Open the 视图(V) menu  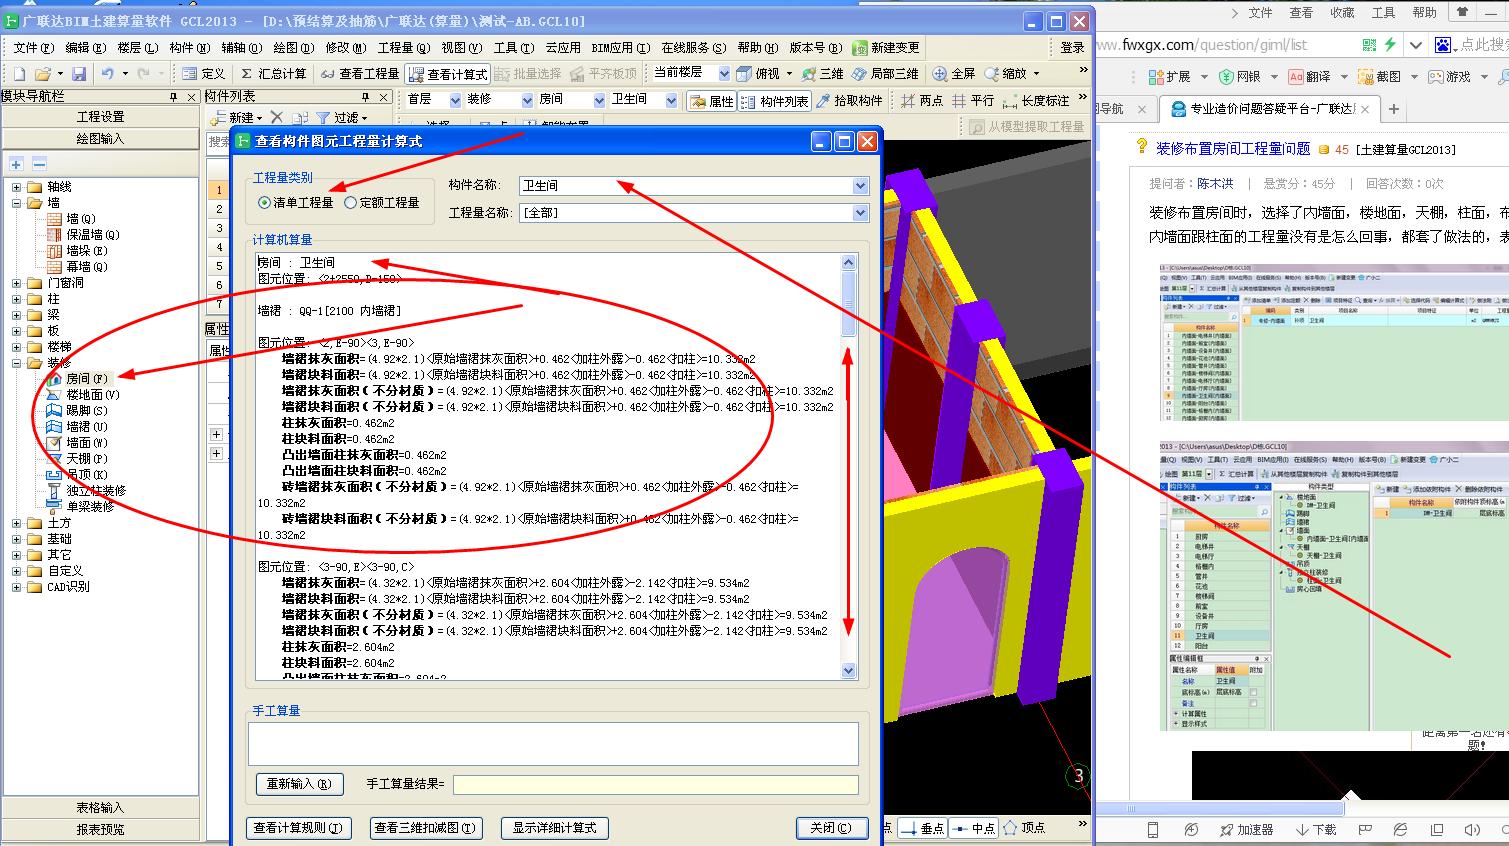[461, 47]
